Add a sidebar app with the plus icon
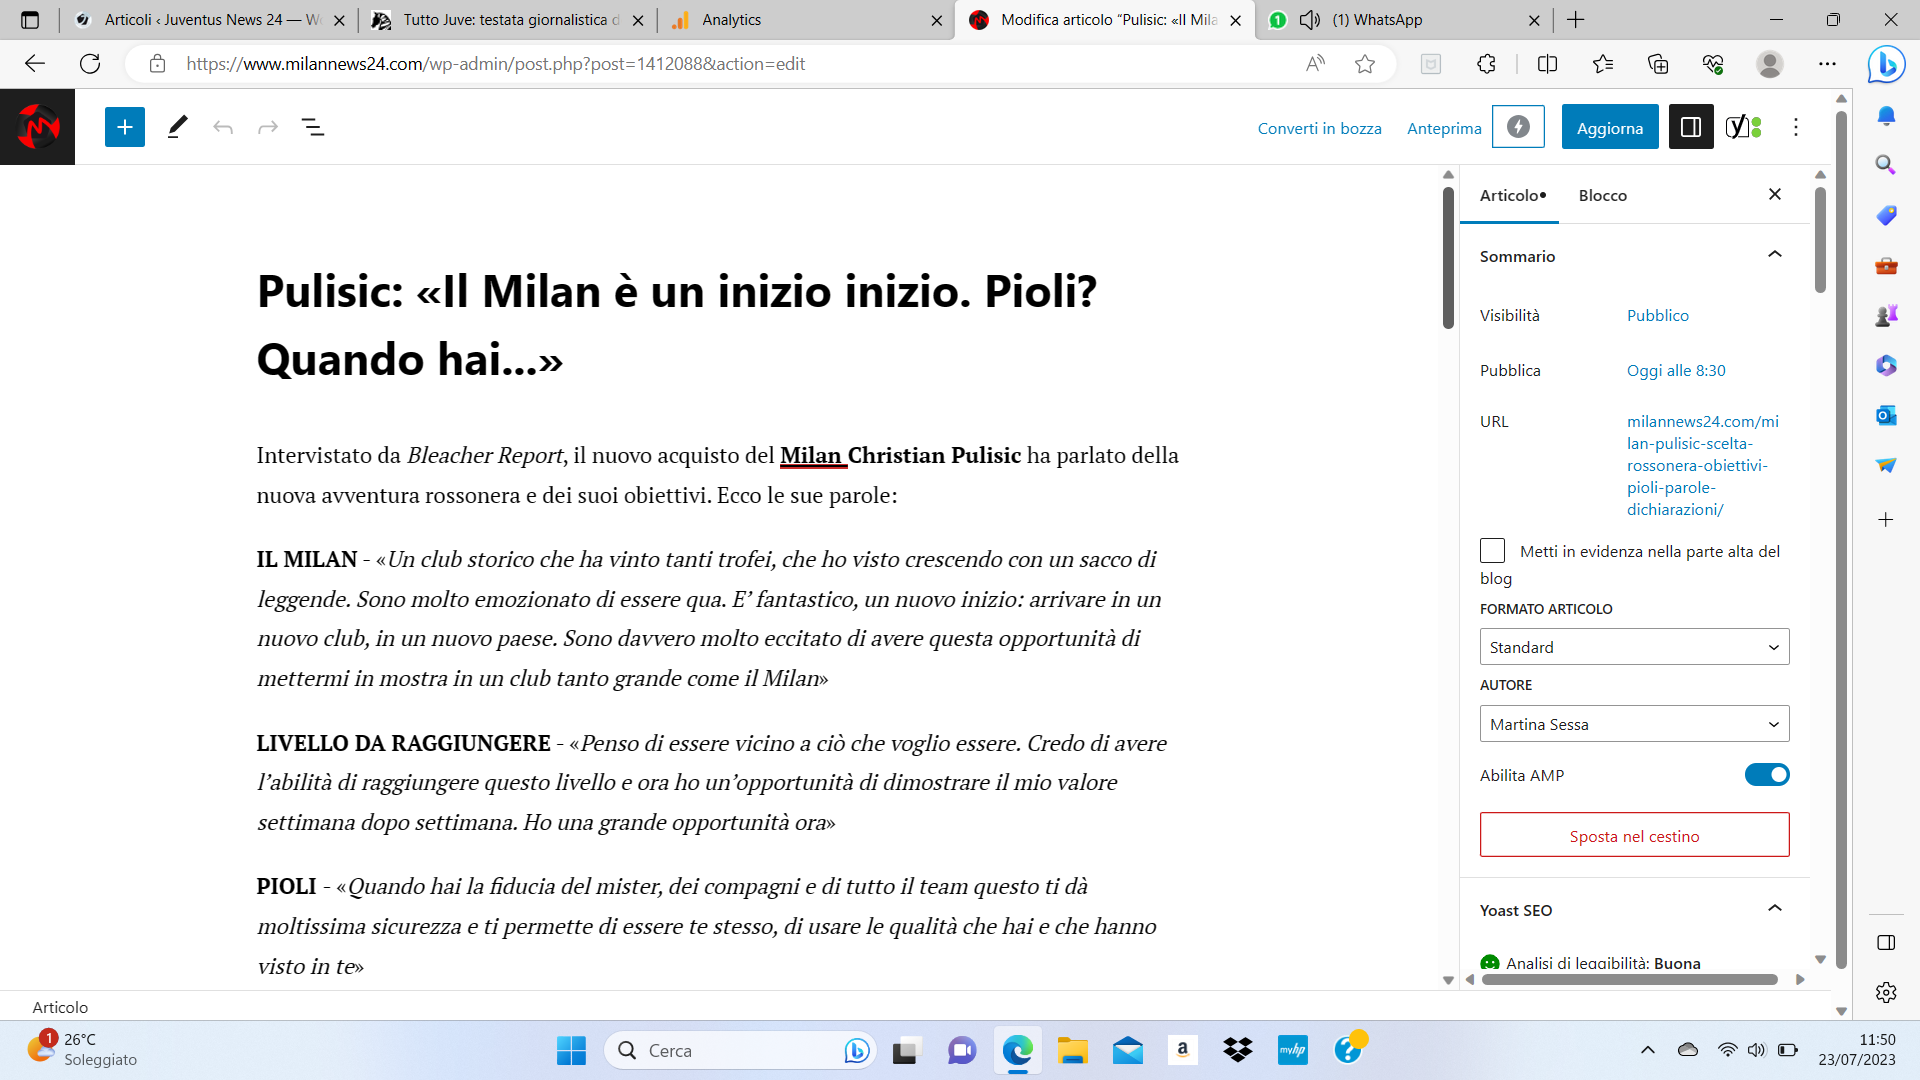Screen dimensions: 1920x1080 [1886, 520]
